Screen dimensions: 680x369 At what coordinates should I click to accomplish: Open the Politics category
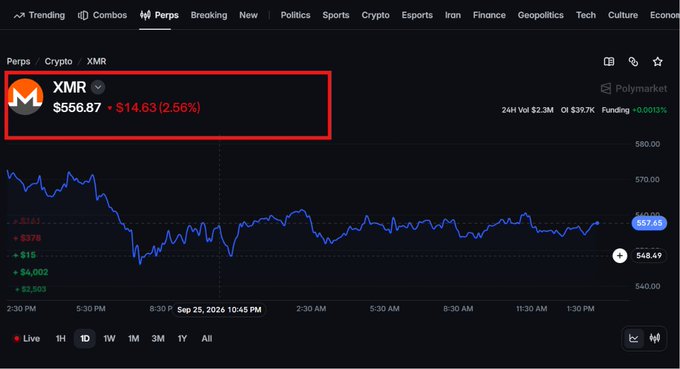click(x=295, y=15)
